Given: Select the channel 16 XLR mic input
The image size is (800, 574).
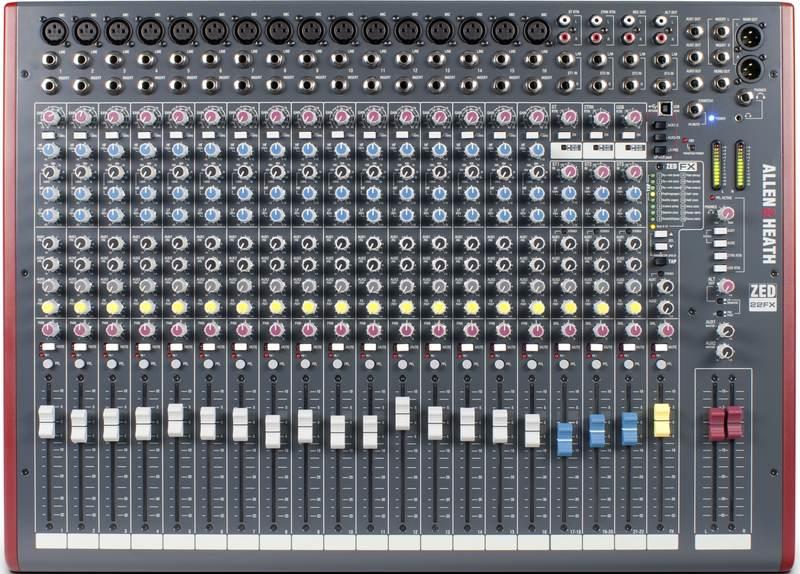Looking at the screenshot, I should (536, 31).
